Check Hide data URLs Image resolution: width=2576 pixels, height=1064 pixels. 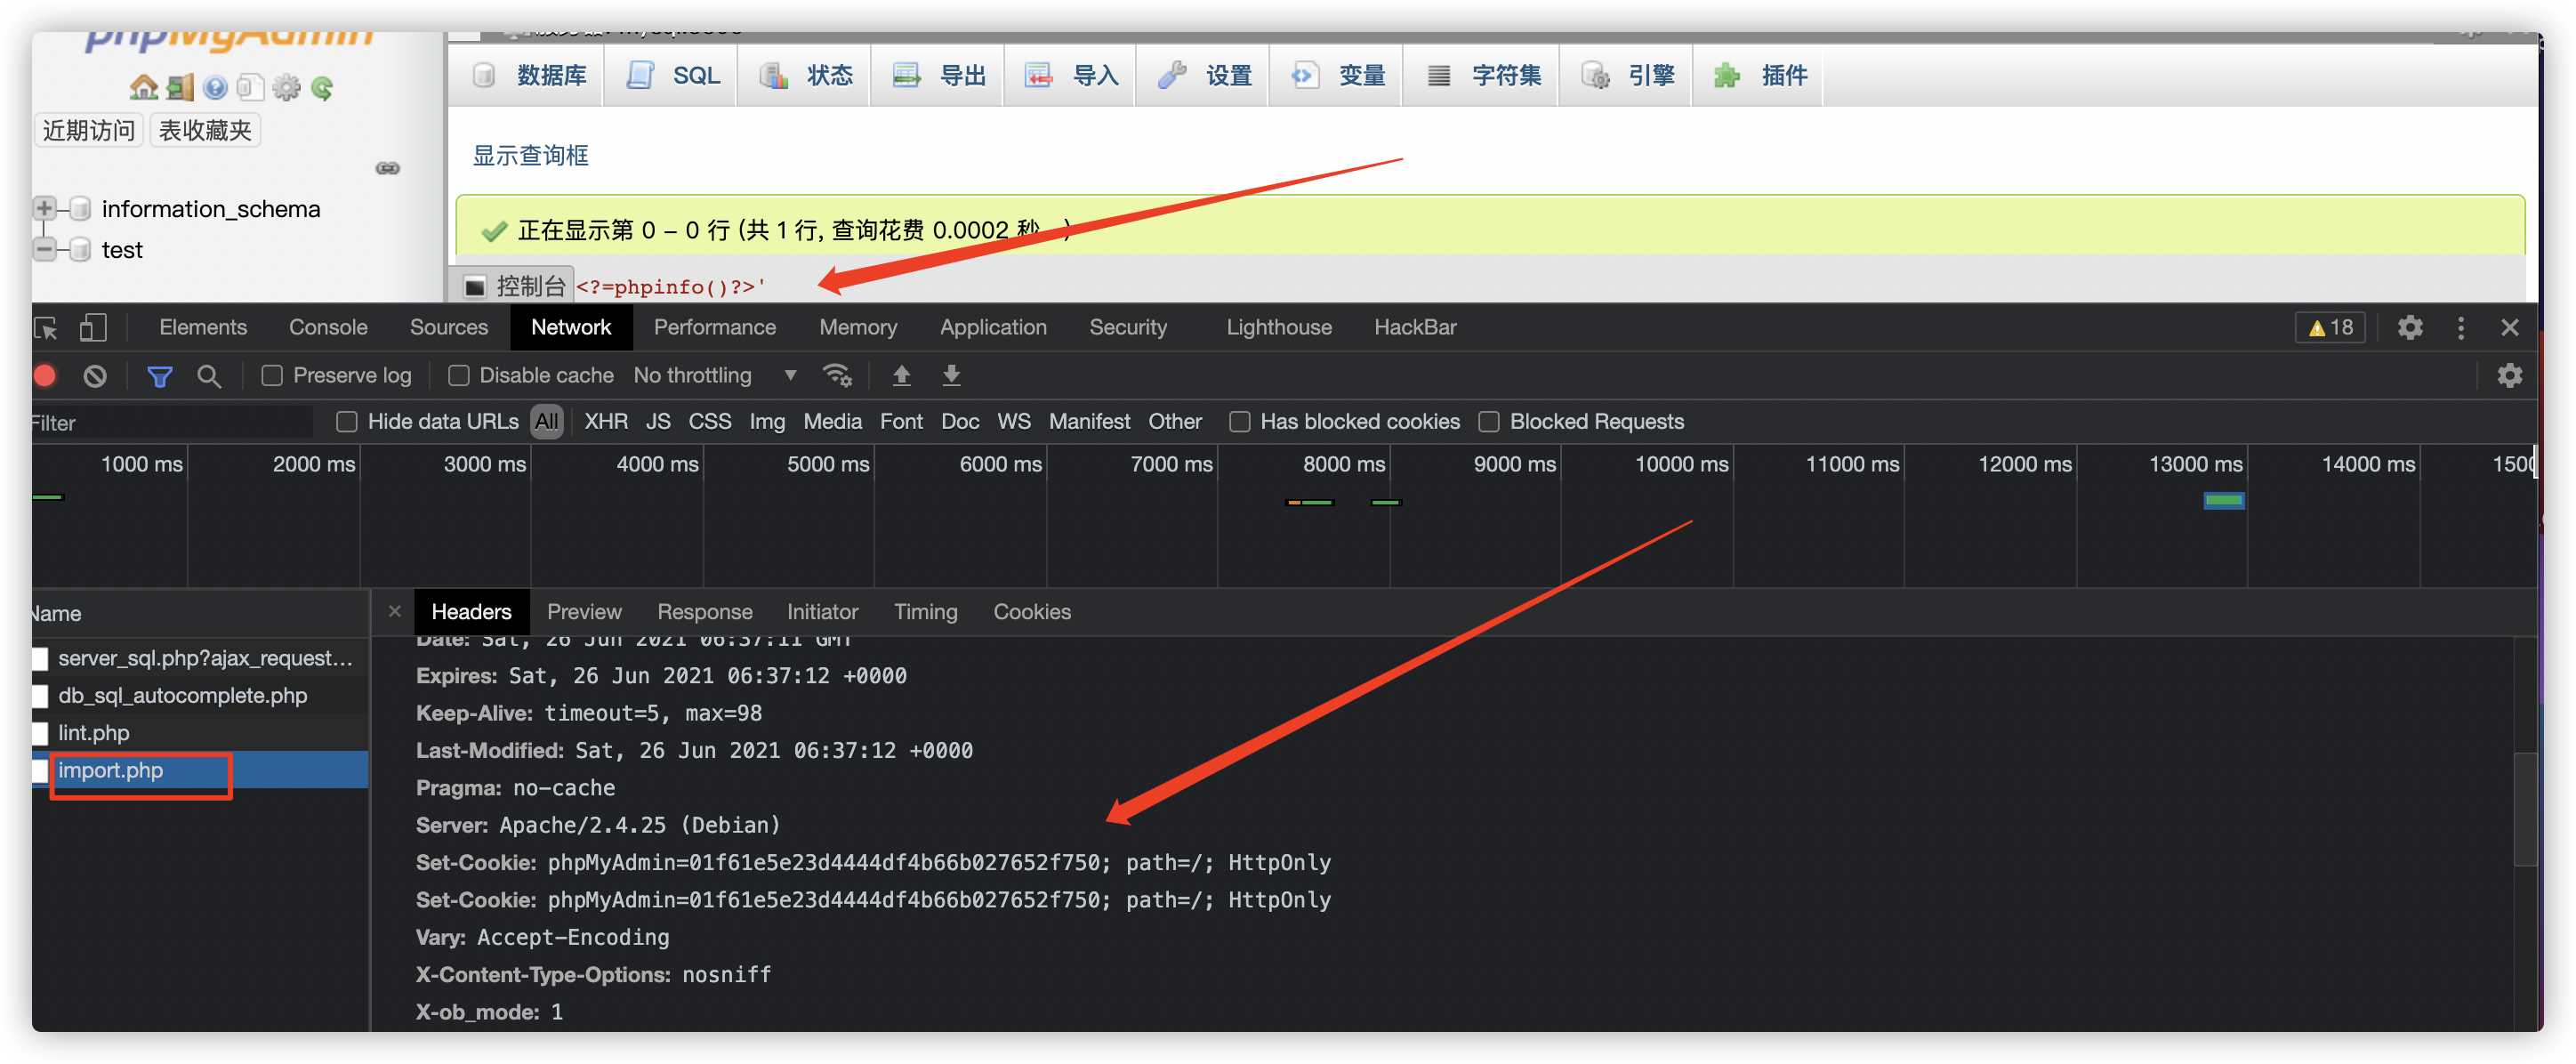347,422
